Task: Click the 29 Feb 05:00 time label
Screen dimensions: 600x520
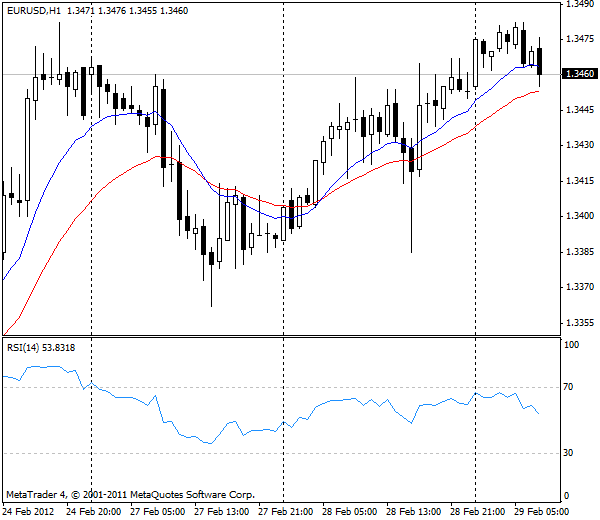Action: coord(541,512)
